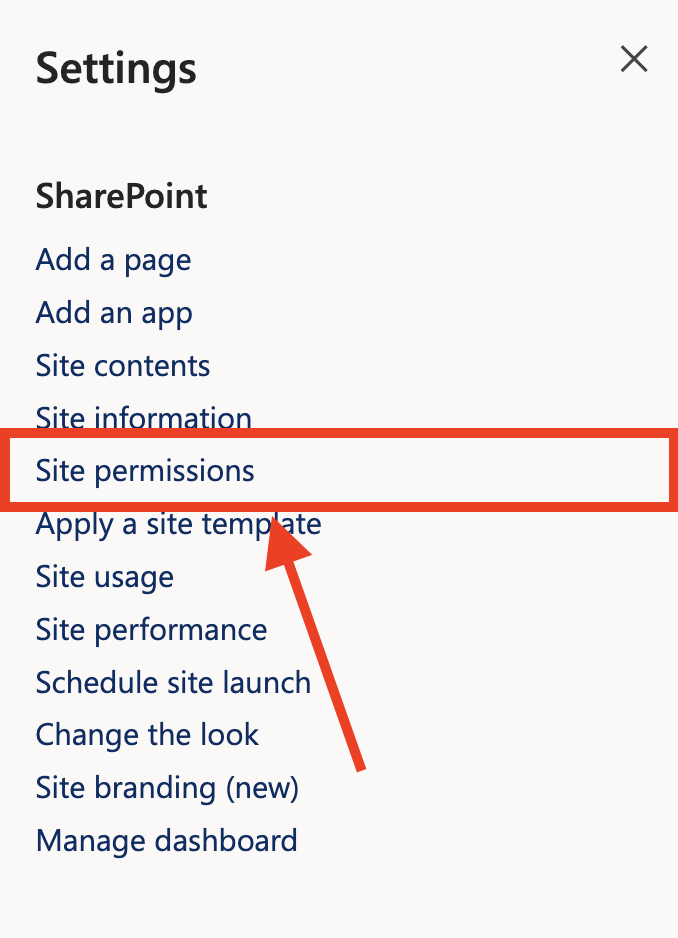Open Add an app

pyautogui.click(x=113, y=312)
